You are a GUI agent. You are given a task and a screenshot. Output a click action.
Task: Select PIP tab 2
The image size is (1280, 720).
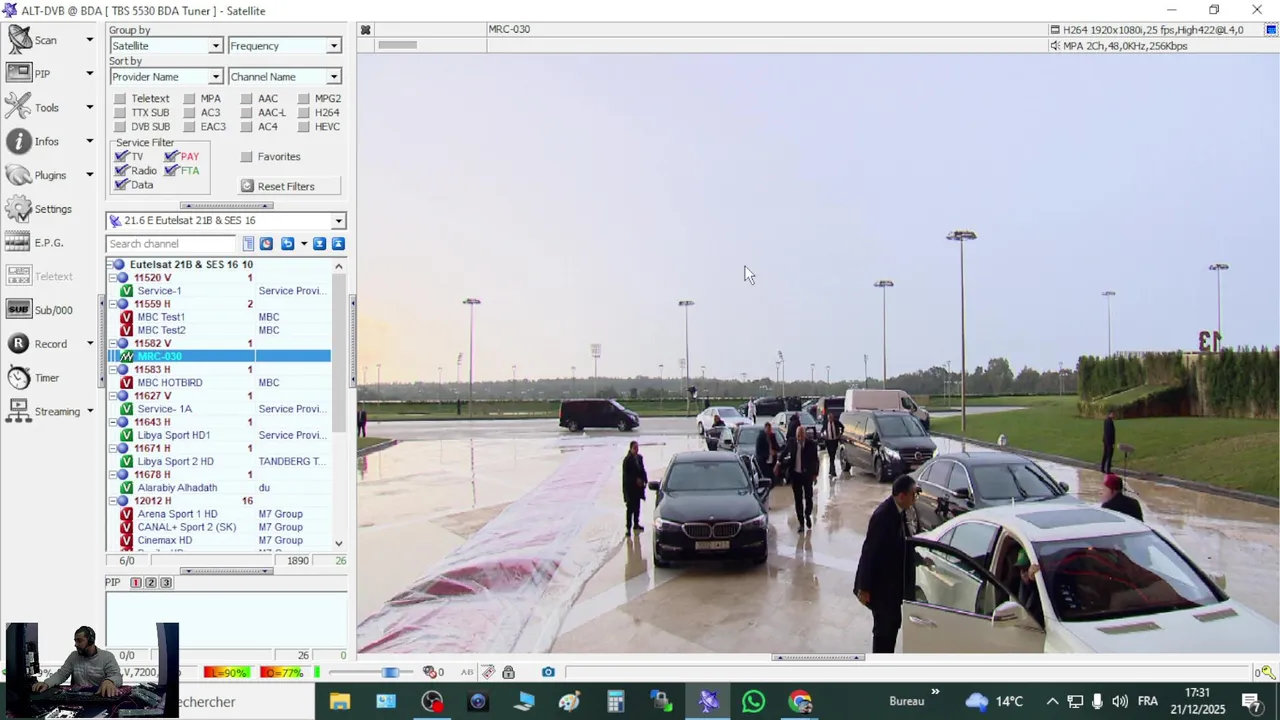click(x=151, y=583)
